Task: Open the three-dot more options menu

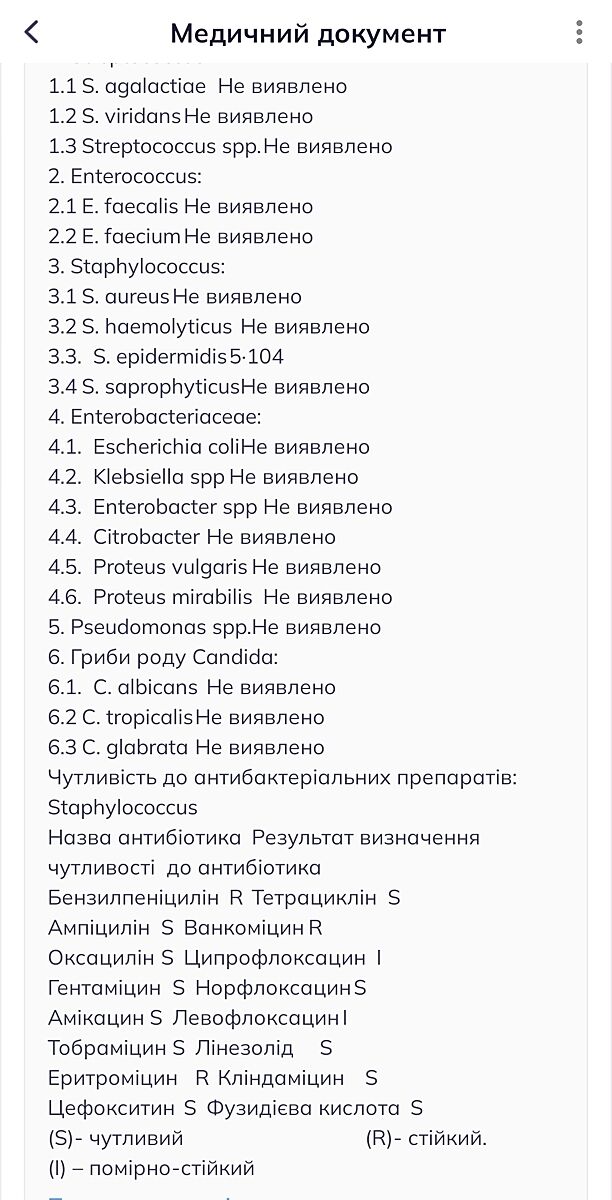Action: pos(579,32)
